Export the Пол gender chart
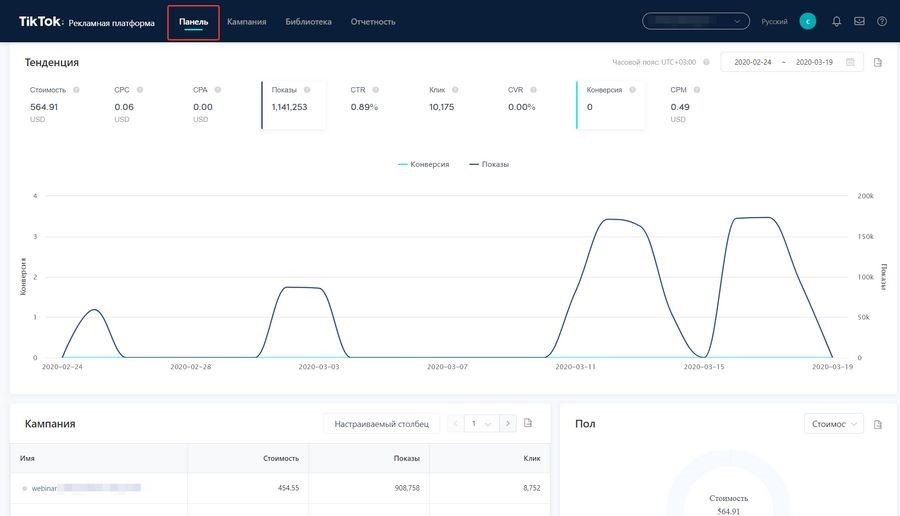 coord(878,424)
